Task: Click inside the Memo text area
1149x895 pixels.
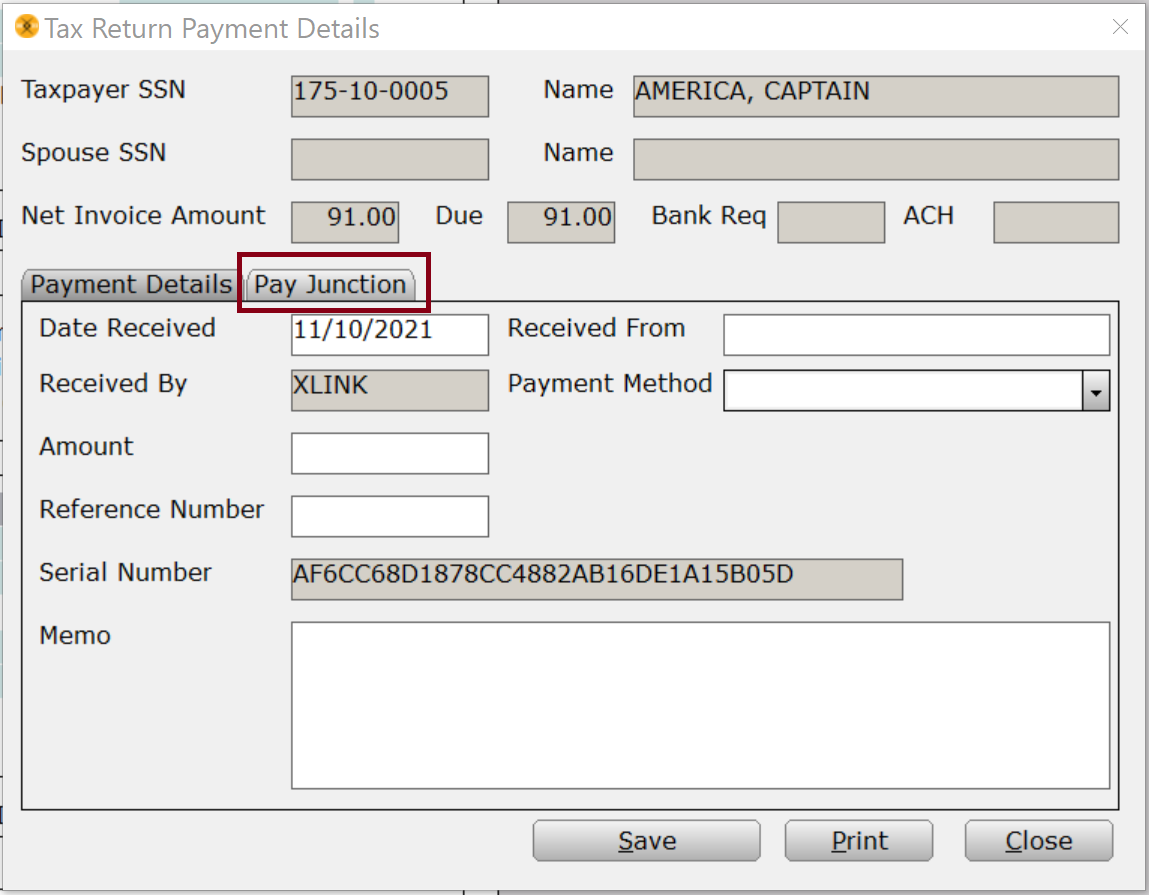Action: click(701, 705)
